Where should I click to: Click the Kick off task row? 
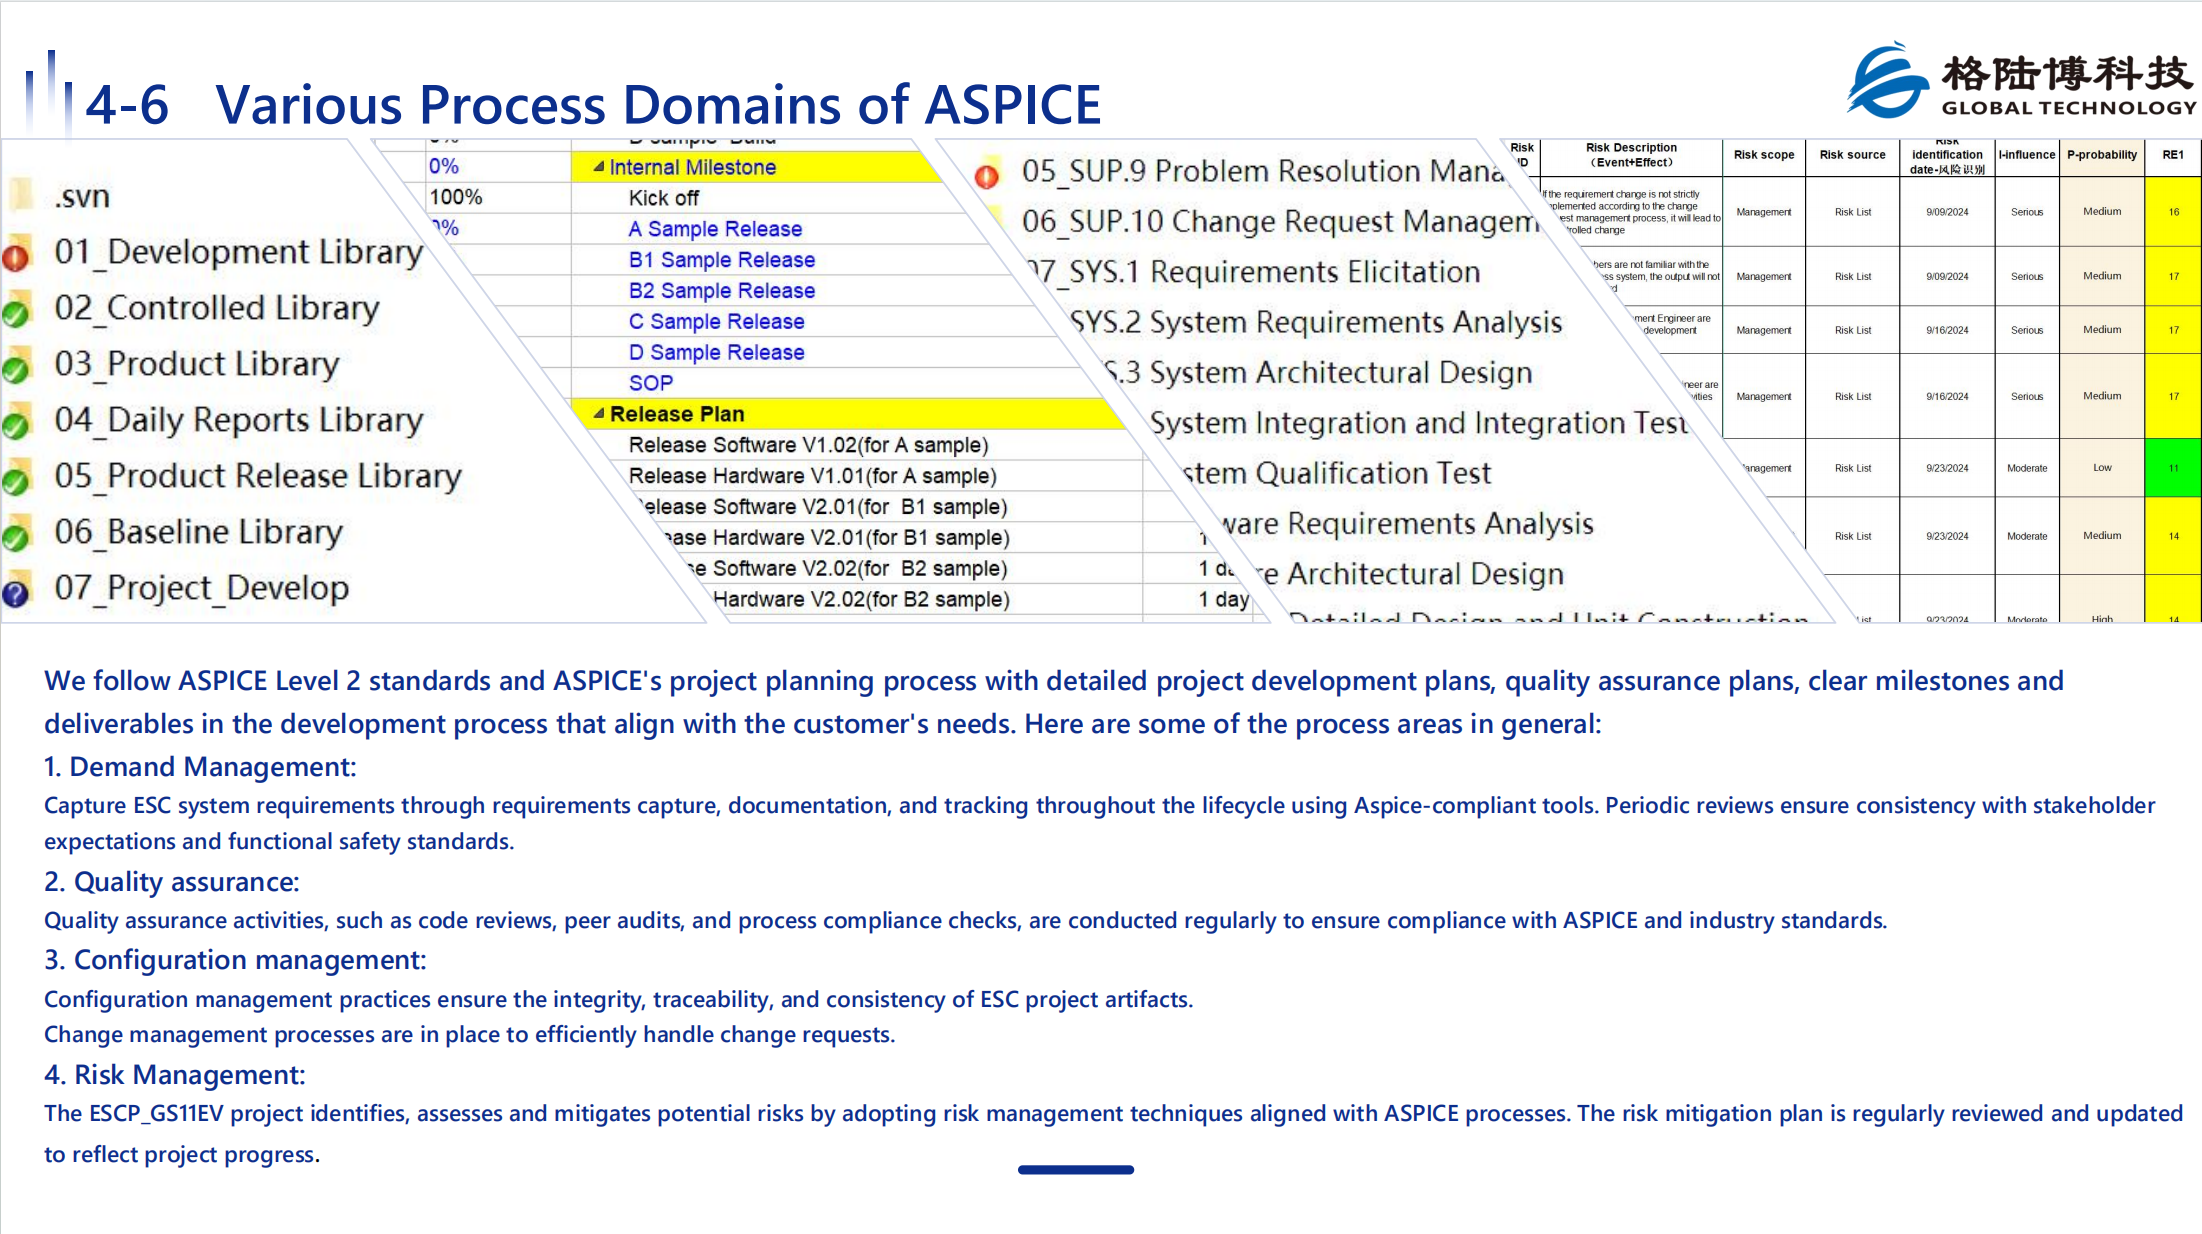click(x=664, y=198)
